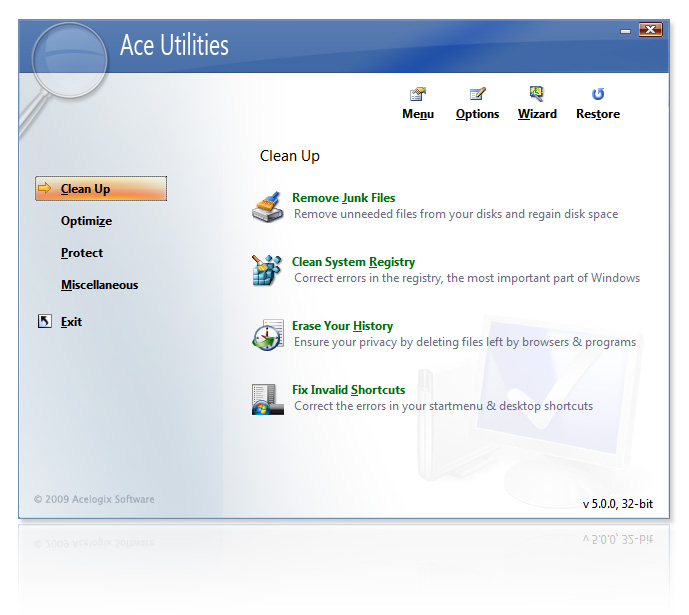Close the Ace Utilities window
This screenshot has height=615, width=689.
[651, 30]
